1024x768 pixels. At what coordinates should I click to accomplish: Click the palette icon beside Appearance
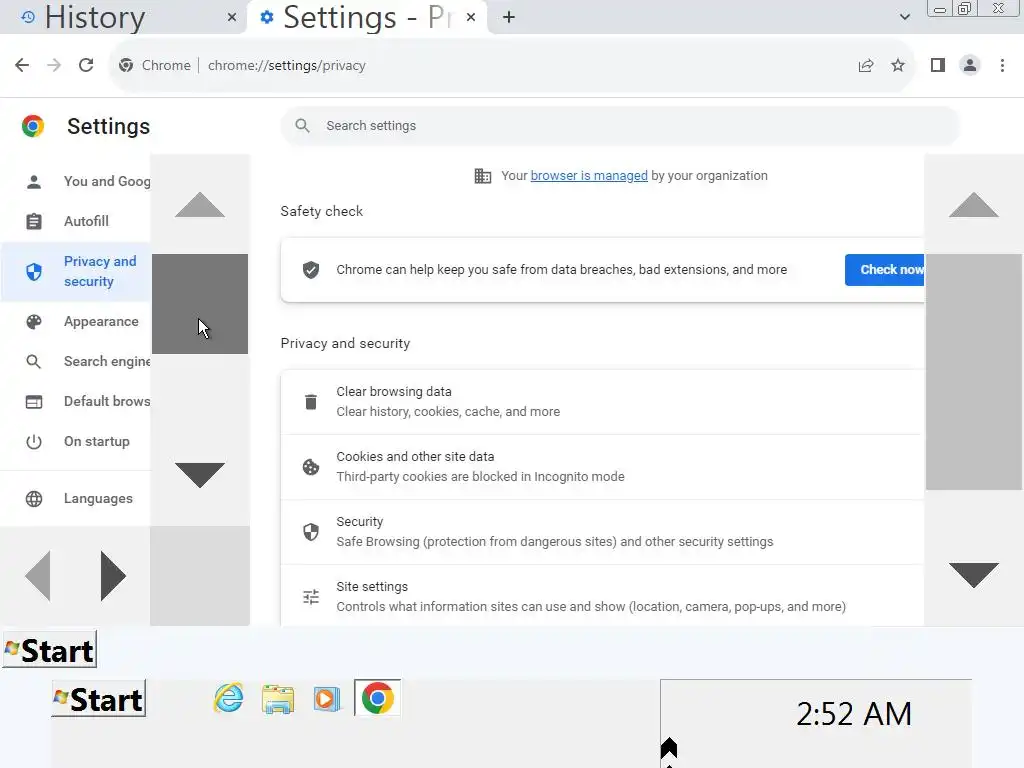click(x=34, y=321)
